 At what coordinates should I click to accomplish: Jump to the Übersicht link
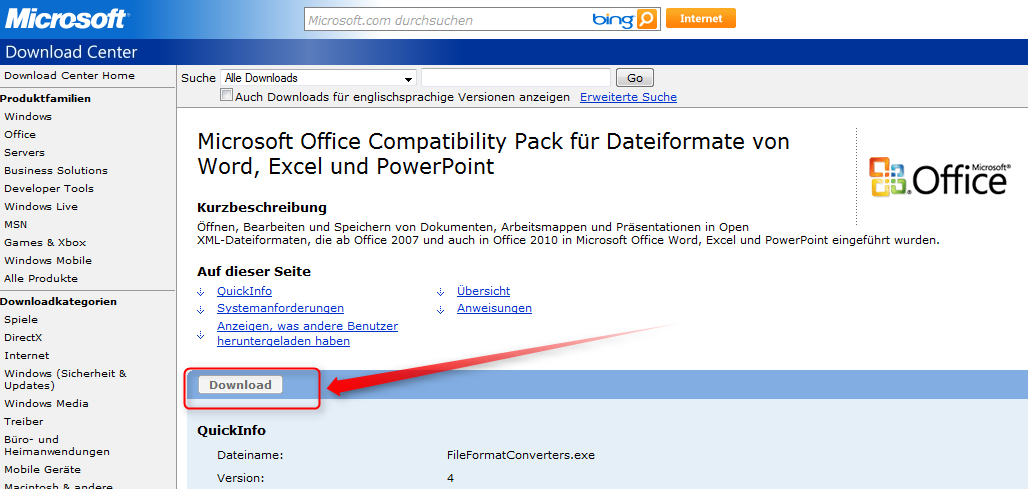pyautogui.click(x=483, y=291)
